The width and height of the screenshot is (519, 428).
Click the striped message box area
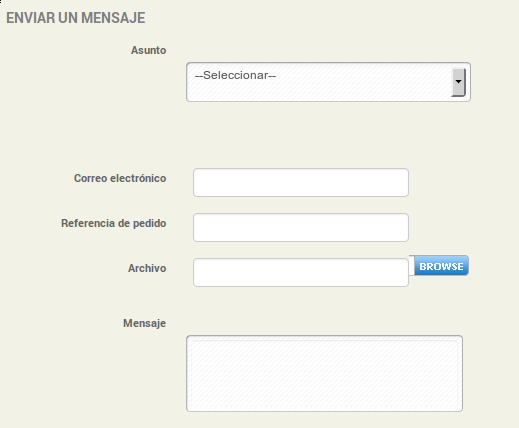pyautogui.click(x=324, y=374)
